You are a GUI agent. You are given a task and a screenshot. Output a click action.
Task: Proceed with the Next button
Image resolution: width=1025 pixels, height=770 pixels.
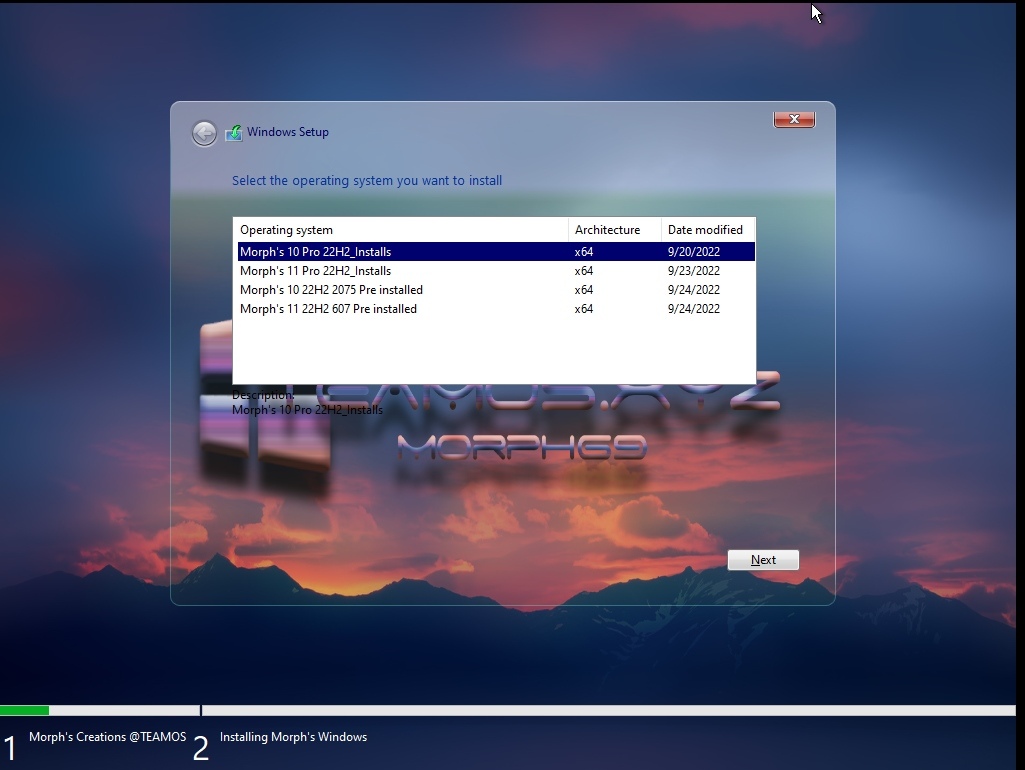point(763,560)
